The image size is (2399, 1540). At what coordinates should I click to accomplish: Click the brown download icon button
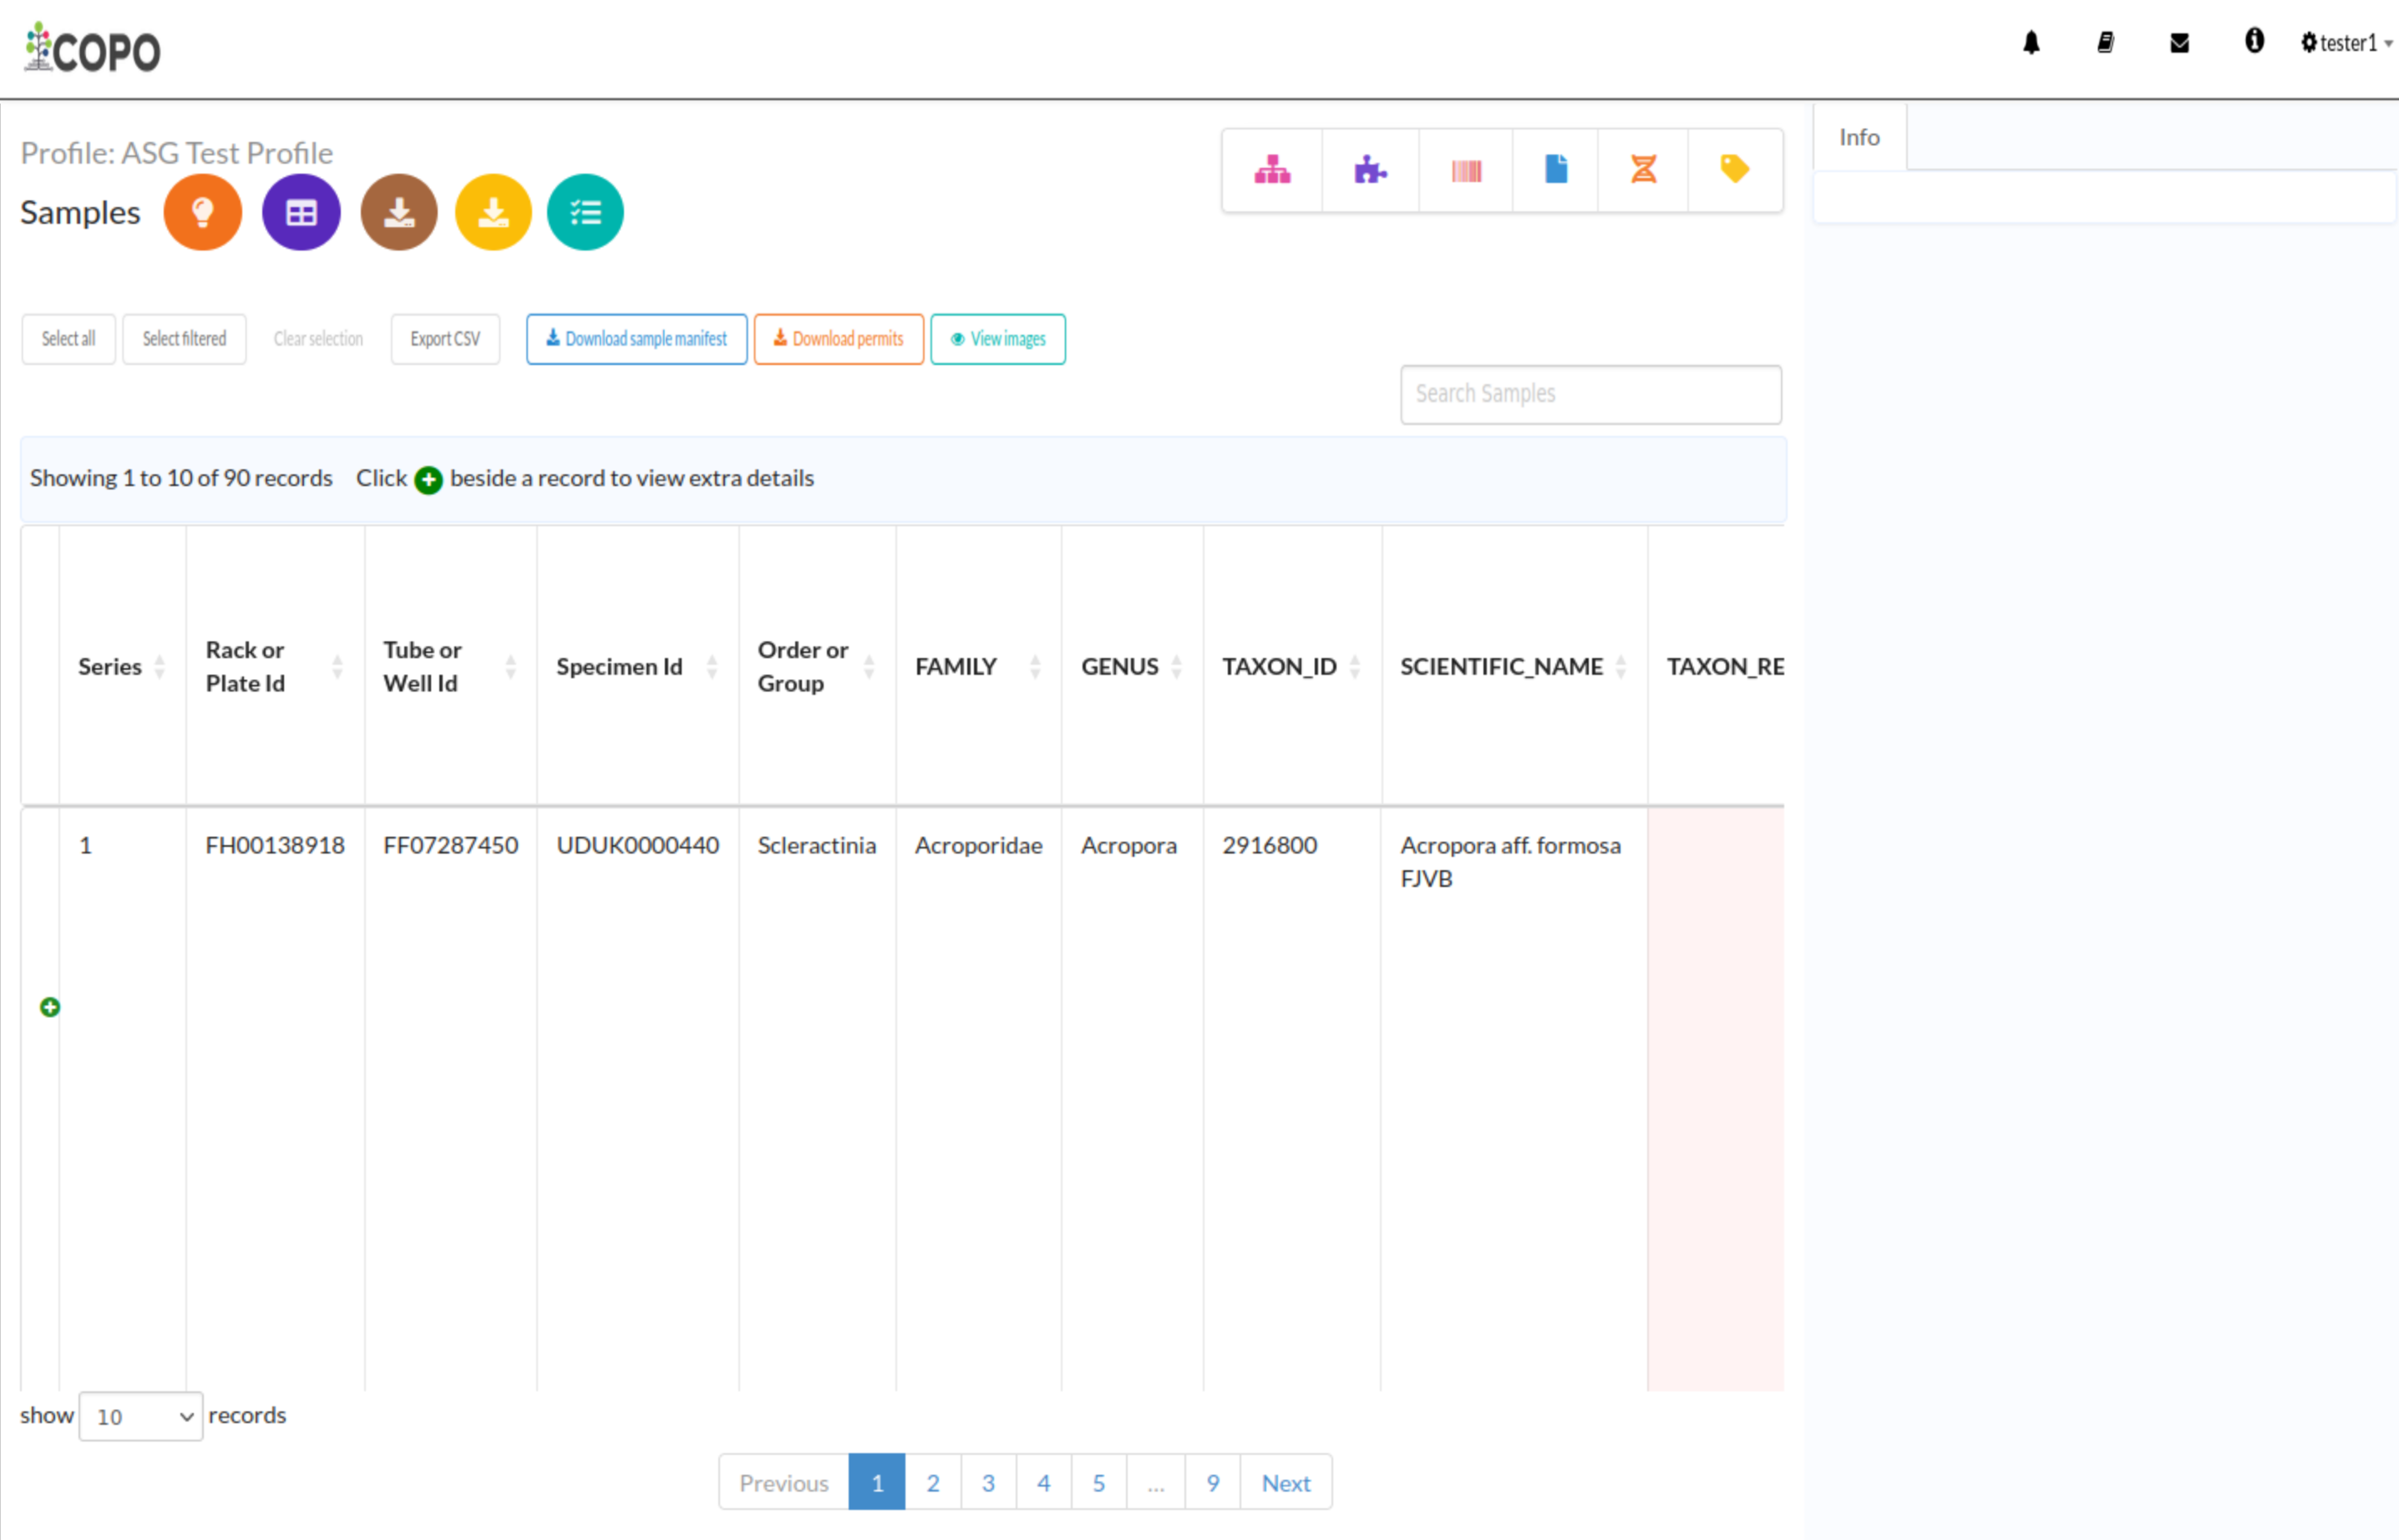point(399,212)
